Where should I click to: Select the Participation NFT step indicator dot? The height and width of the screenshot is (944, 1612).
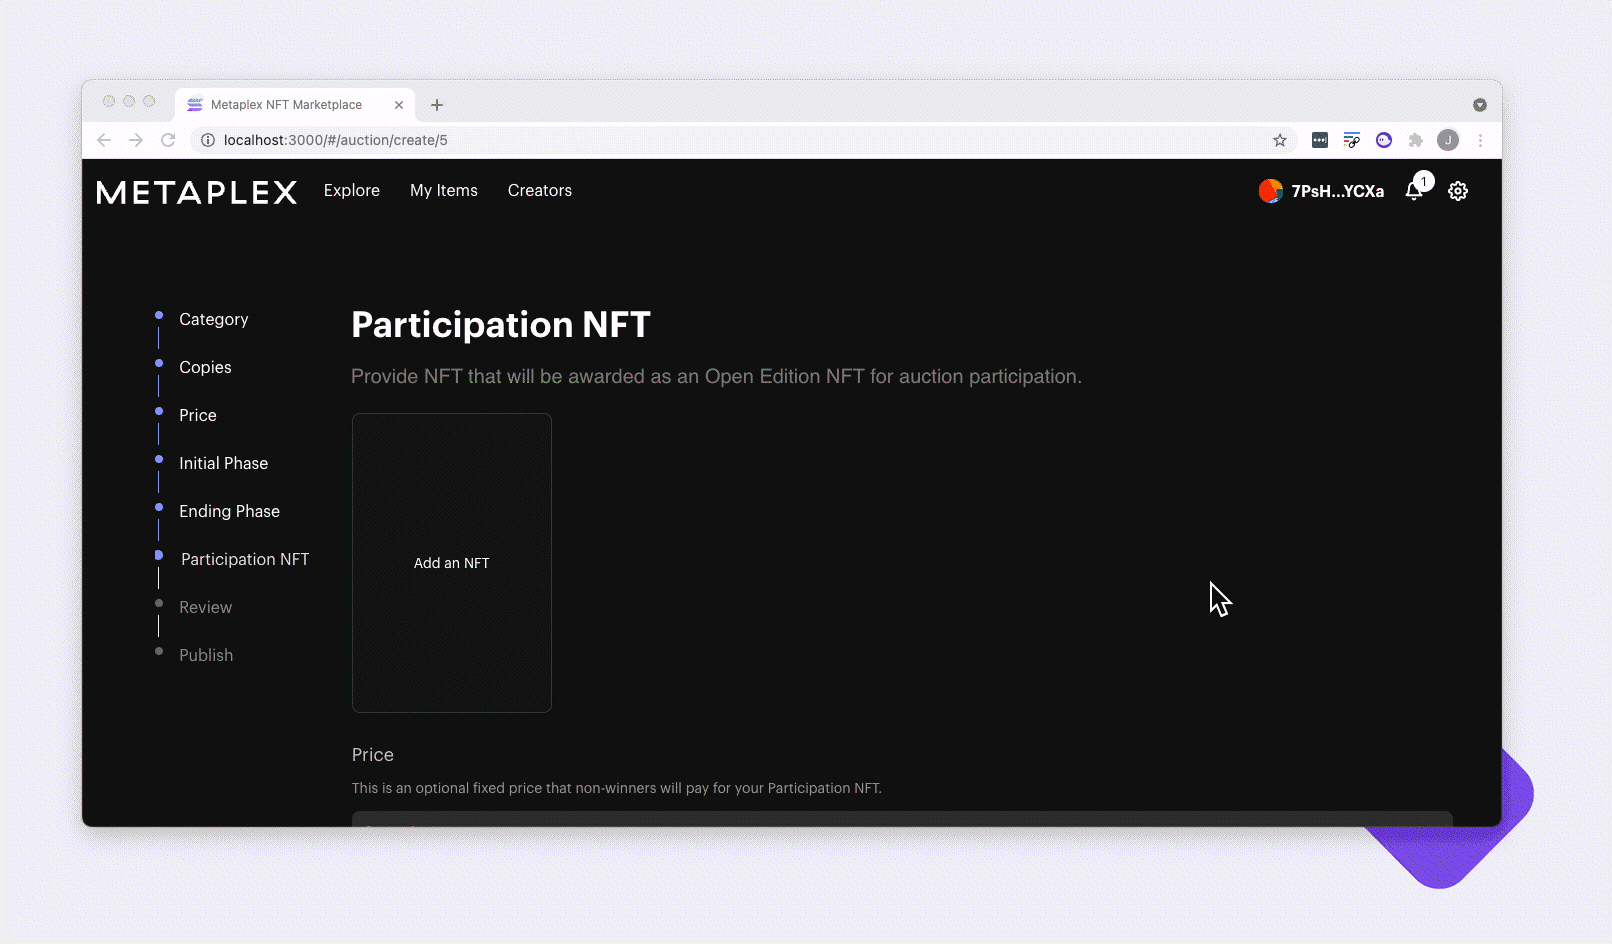(158, 555)
